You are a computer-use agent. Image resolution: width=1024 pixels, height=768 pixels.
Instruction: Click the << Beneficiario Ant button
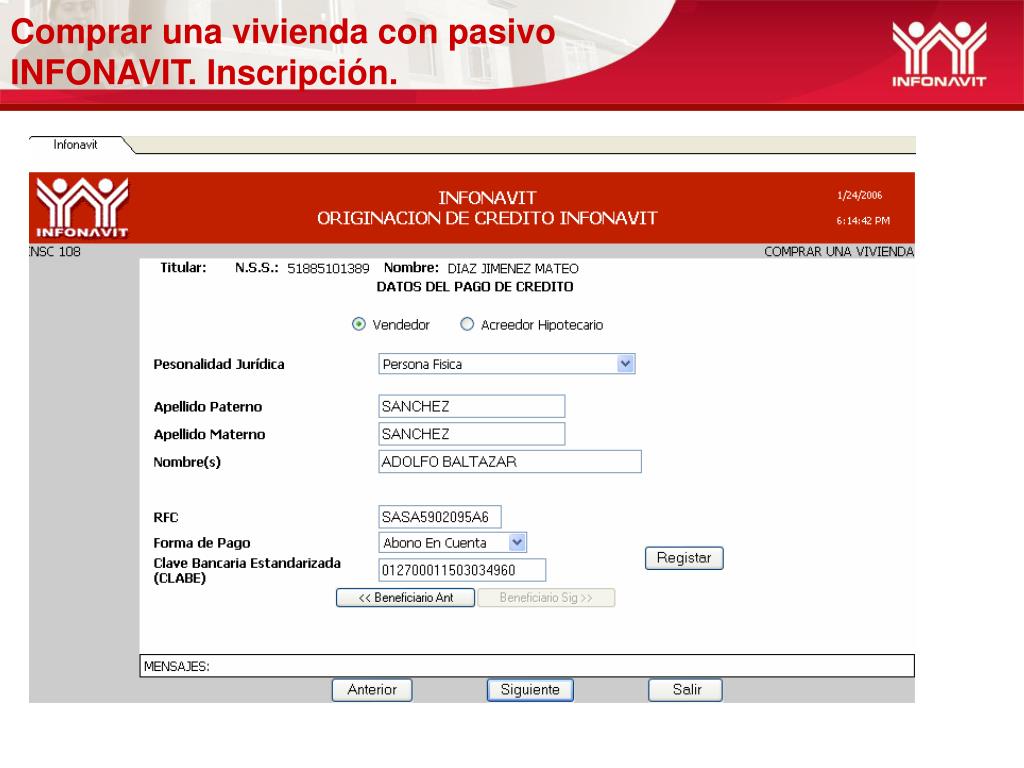(x=406, y=598)
